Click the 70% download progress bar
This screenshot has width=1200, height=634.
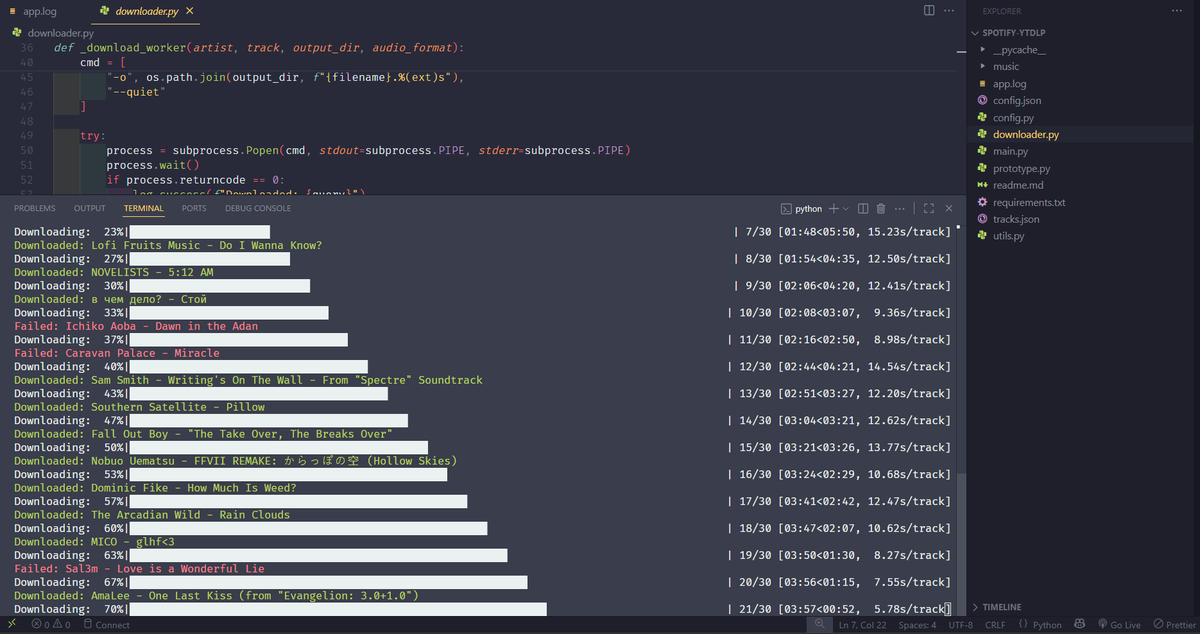coord(338,609)
